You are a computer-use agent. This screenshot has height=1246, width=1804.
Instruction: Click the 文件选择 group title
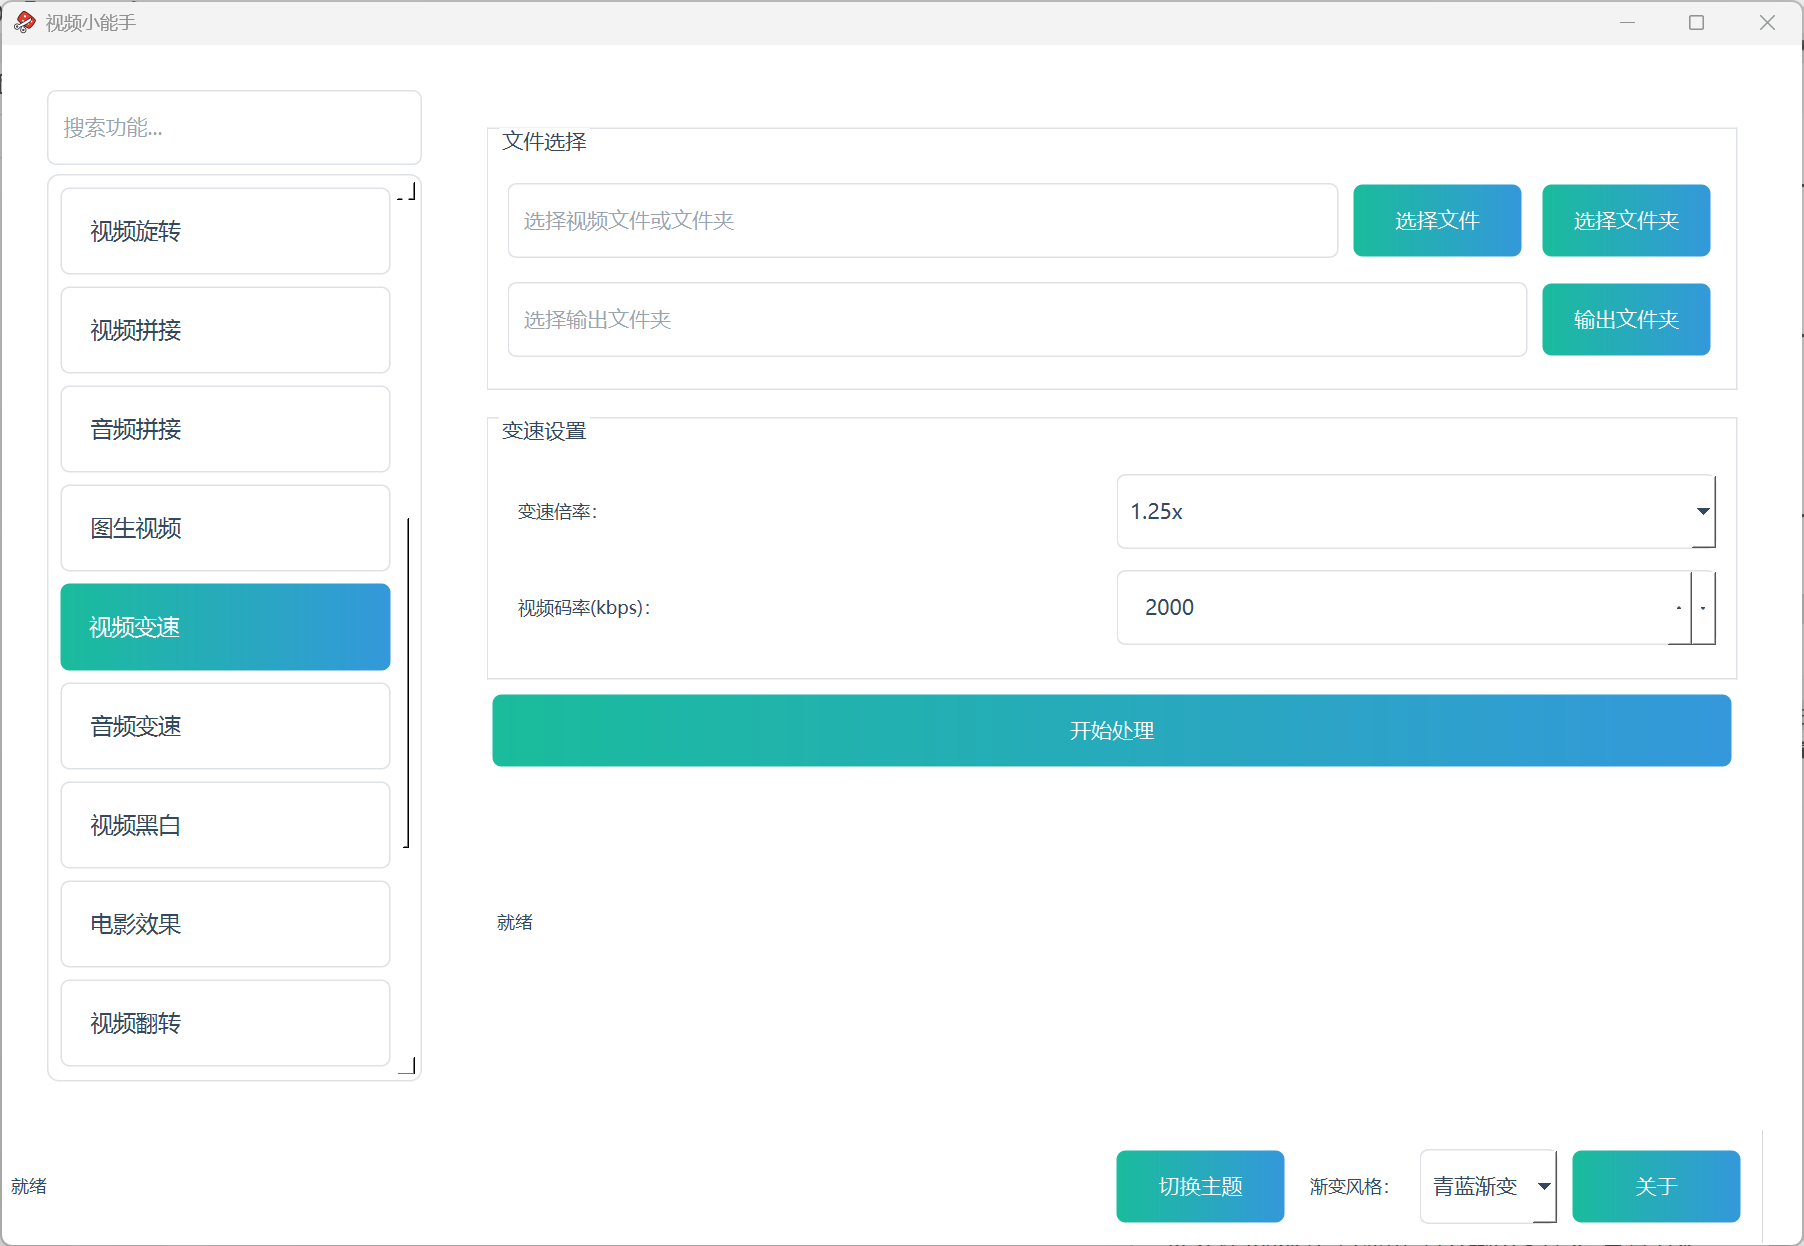coord(544,141)
